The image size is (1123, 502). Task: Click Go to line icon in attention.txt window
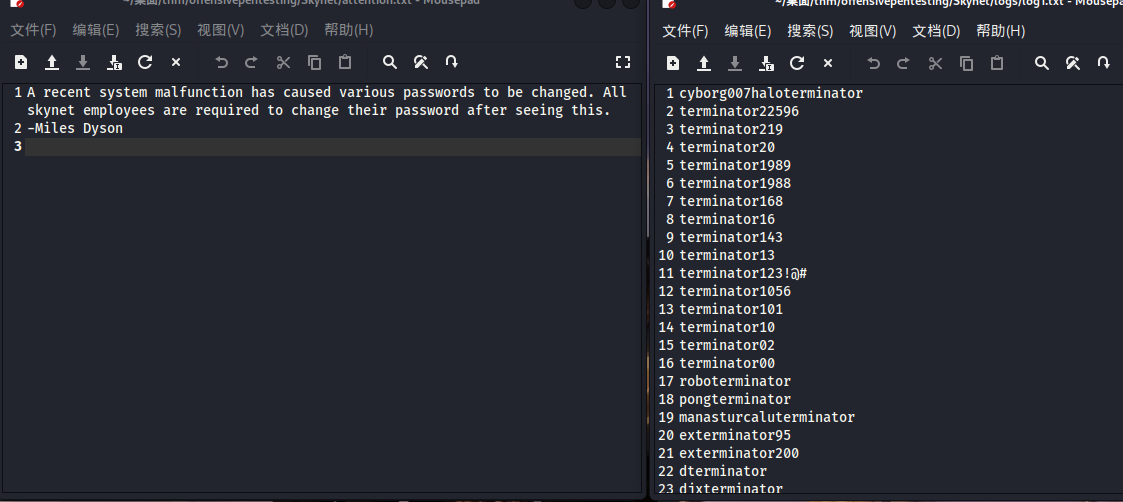(x=451, y=62)
